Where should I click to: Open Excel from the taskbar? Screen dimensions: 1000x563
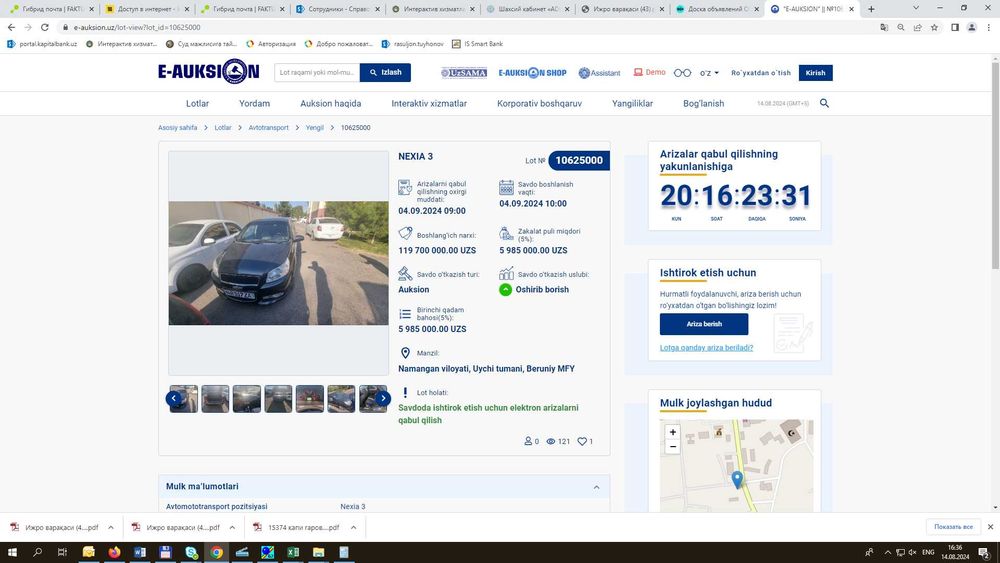293,552
